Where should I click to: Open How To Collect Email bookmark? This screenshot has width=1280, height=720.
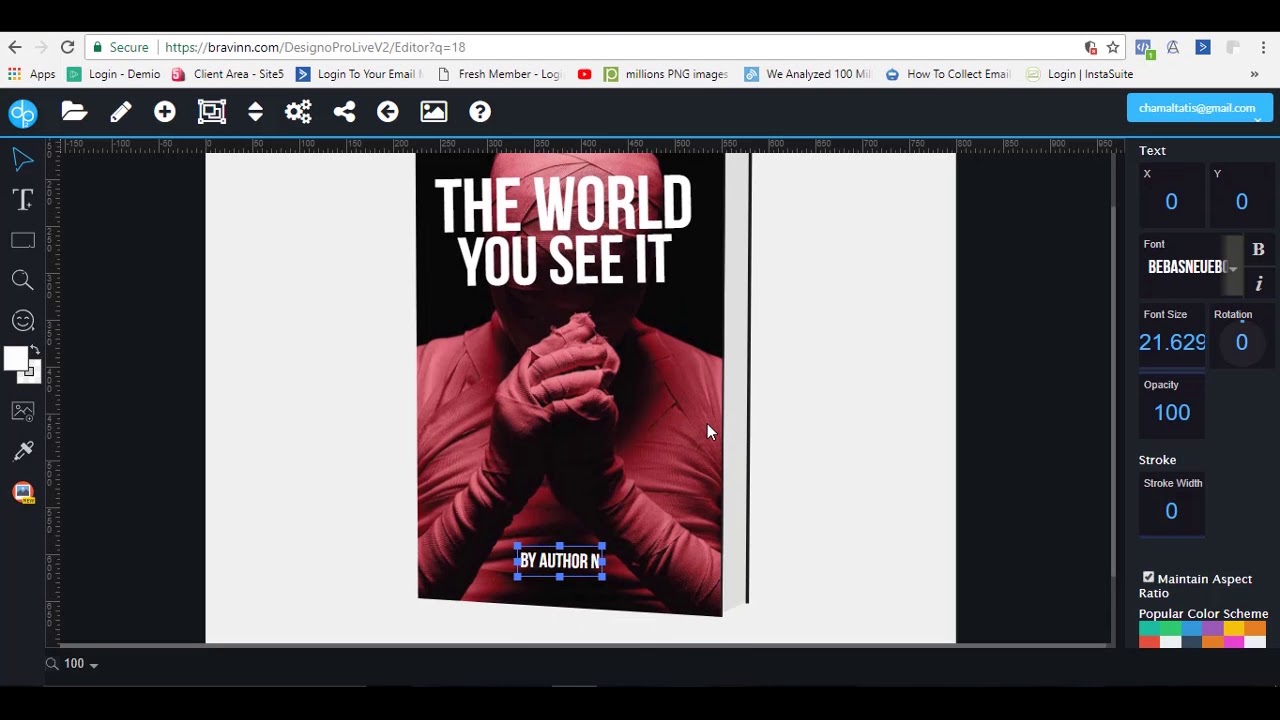click(948, 74)
